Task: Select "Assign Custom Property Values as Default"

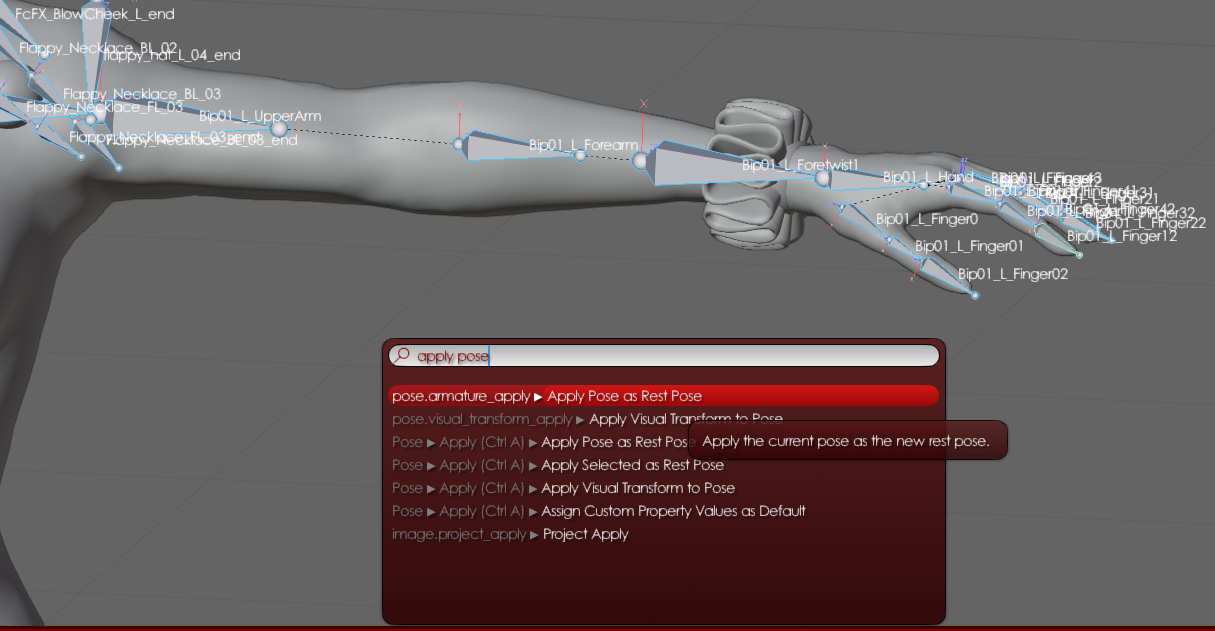Action: pyautogui.click(x=599, y=511)
